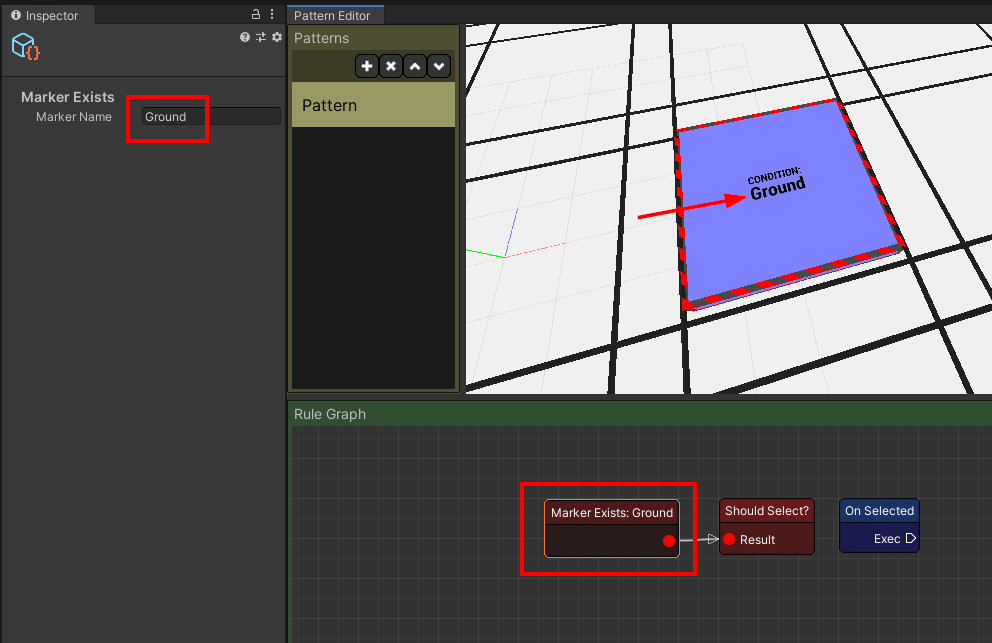Select the On Selected node header
This screenshot has width=992, height=643.
pos(879,511)
